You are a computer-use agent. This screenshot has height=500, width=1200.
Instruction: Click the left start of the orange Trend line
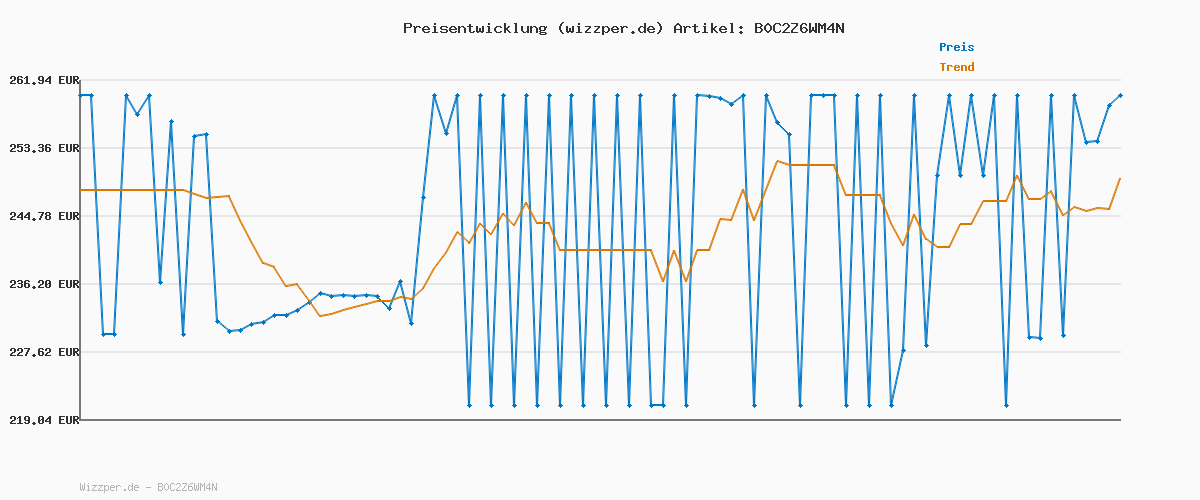81,190
